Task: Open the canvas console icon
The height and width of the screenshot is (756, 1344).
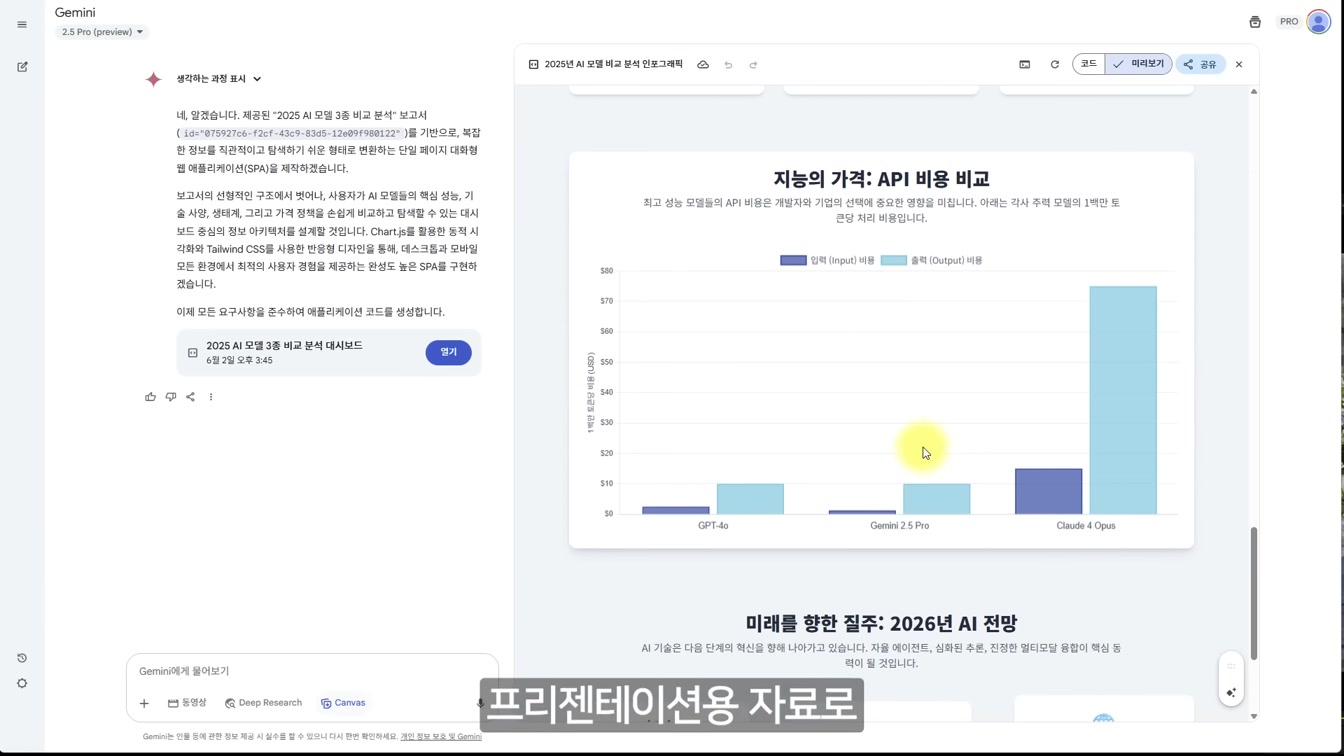Action: (x=1025, y=65)
